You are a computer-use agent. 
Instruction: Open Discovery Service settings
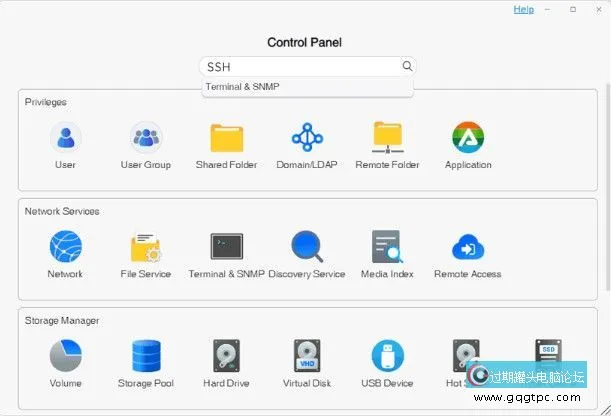[307, 247]
